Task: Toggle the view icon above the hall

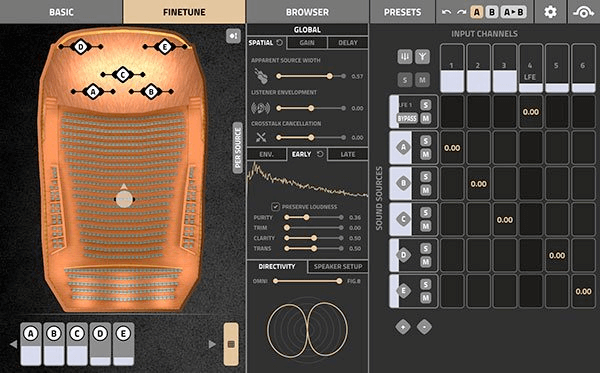Action: point(233,36)
